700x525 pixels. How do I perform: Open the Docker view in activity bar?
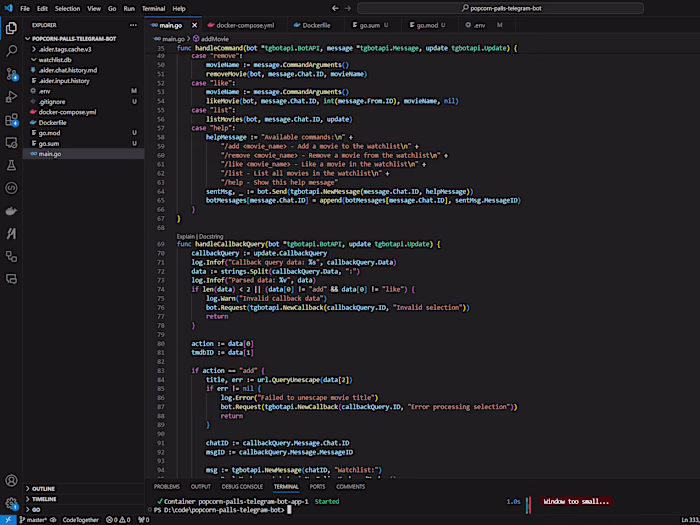coord(11,210)
